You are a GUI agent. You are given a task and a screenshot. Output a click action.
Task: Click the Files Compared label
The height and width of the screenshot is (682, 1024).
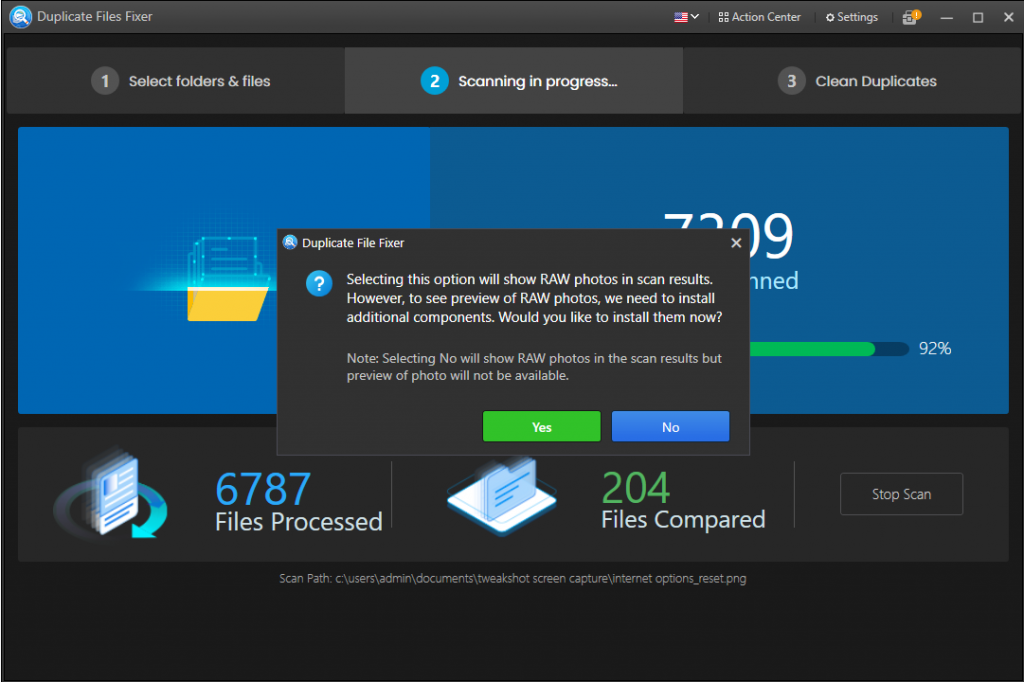pos(683,520)
